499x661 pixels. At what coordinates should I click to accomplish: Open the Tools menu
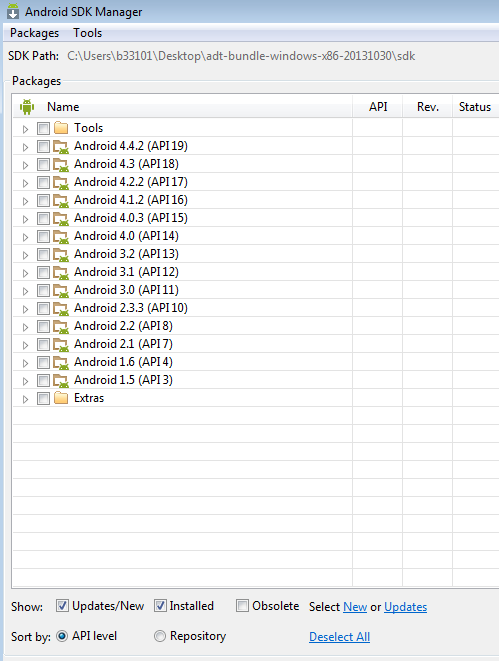pyautogui.click(x=88, y=33)
